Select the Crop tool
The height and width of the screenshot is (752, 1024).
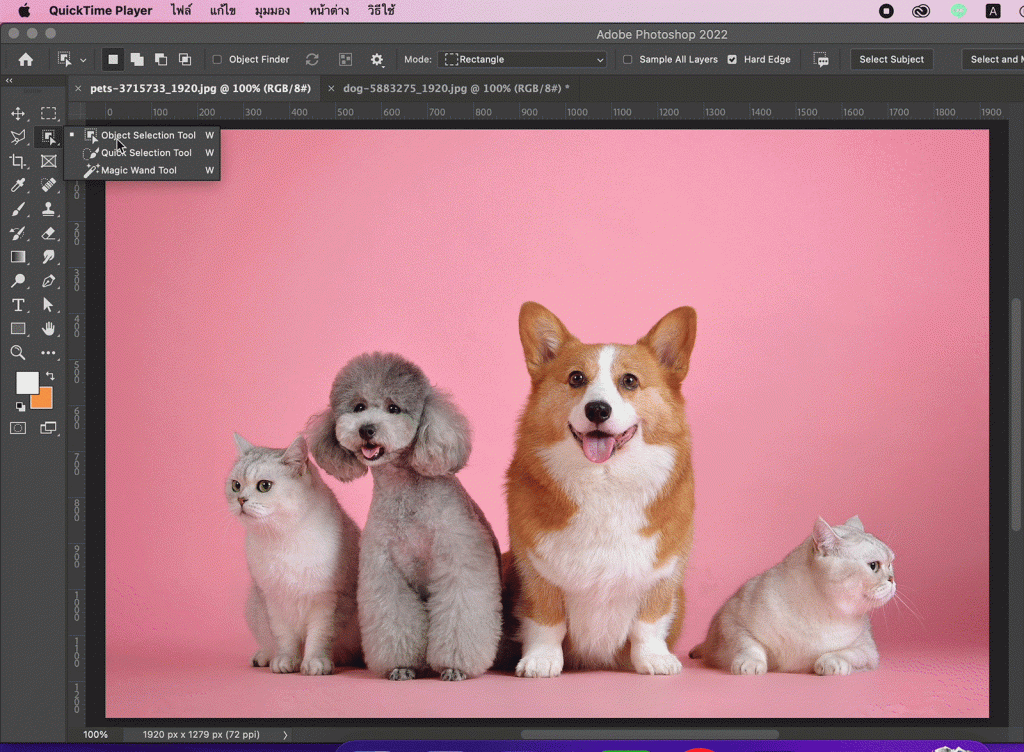[18, 162]
